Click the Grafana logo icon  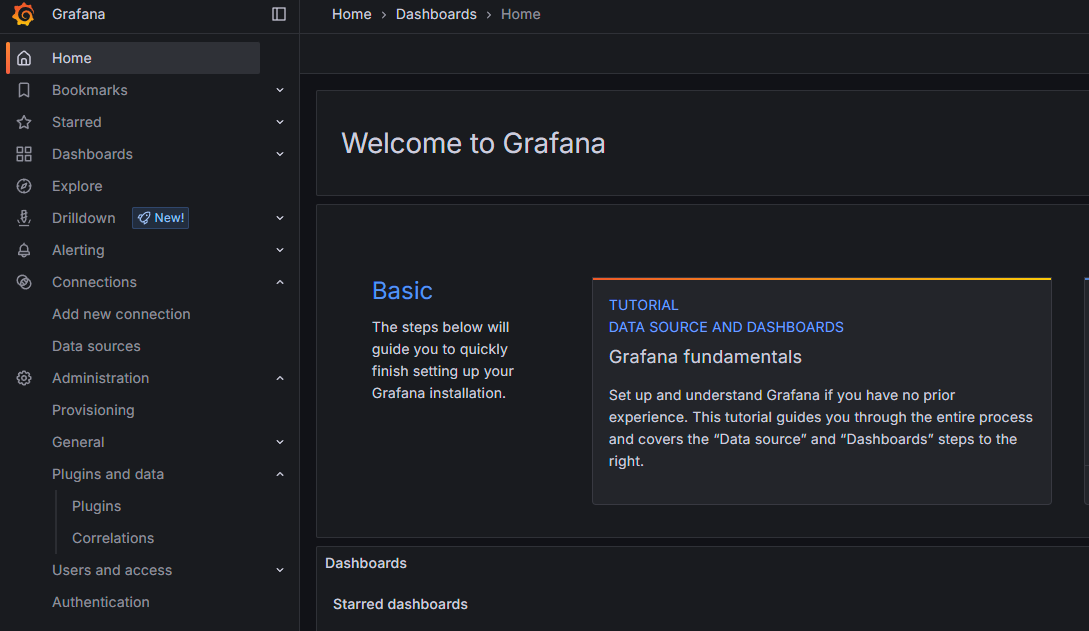pyautogui.click(x=24, y=14)
